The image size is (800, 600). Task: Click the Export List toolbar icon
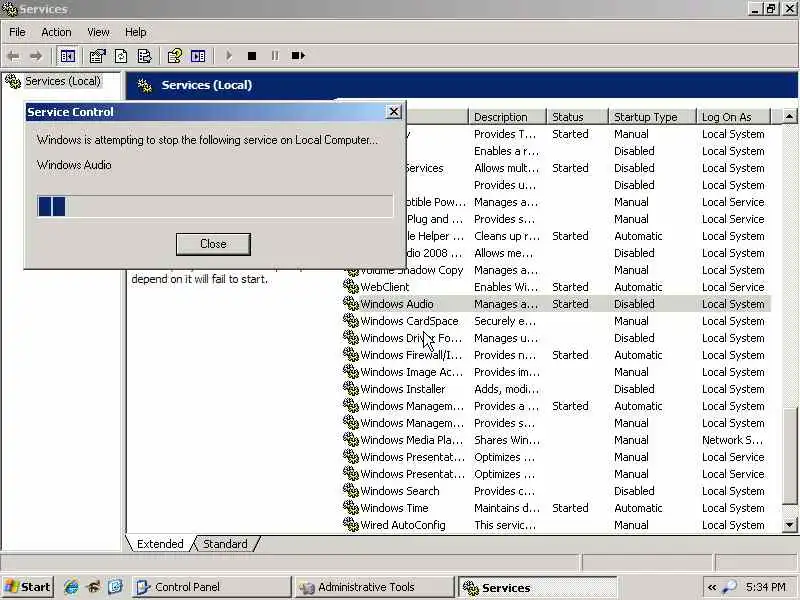[x=144, y=56]
